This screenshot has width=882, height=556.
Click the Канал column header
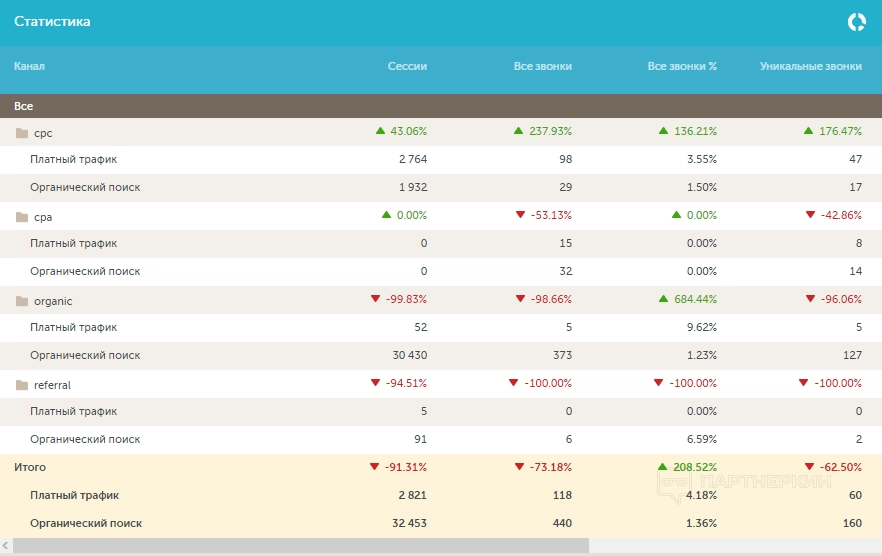[29, 67]
